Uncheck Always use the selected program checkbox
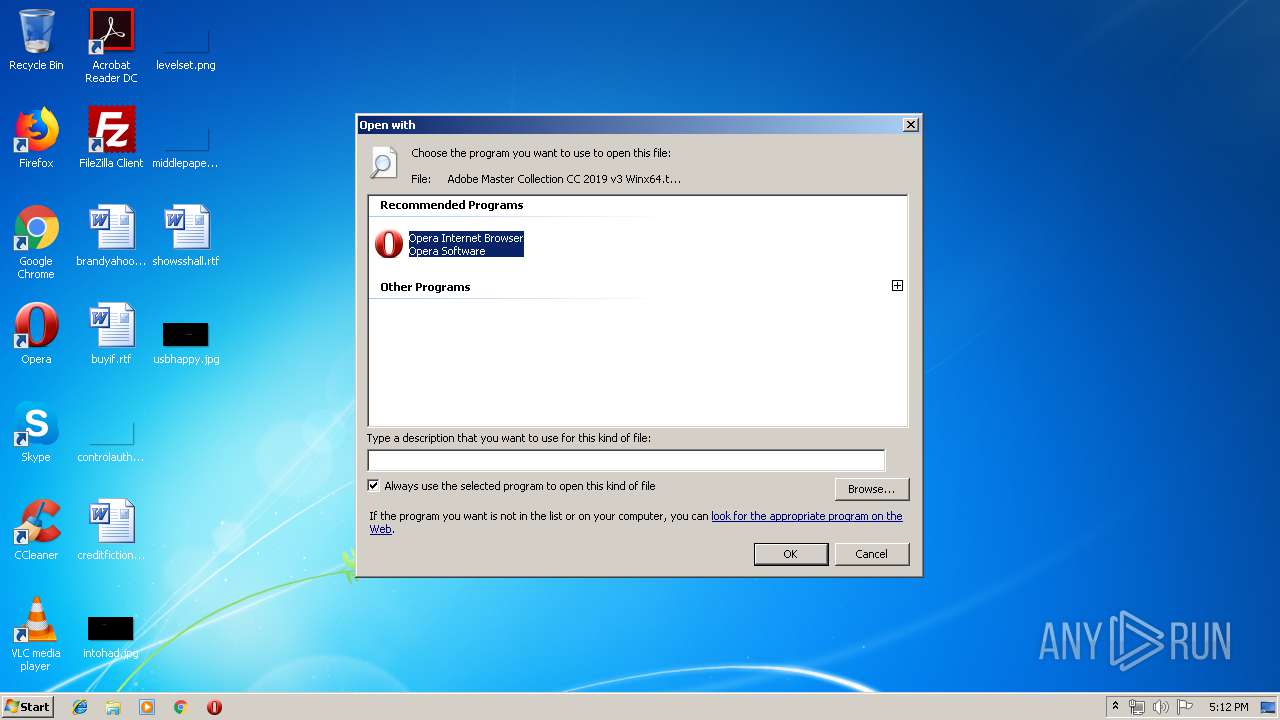This screenshot has height=720, width=1280. click(x=374, y=486)
